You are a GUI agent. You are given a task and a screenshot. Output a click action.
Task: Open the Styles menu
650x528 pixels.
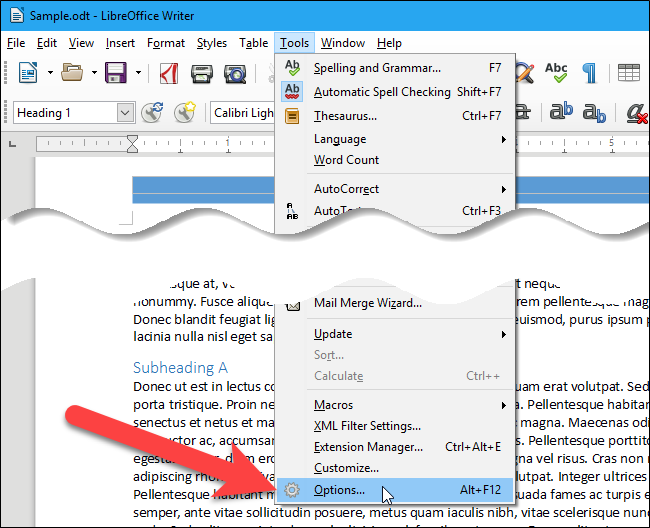pos(212,43)
